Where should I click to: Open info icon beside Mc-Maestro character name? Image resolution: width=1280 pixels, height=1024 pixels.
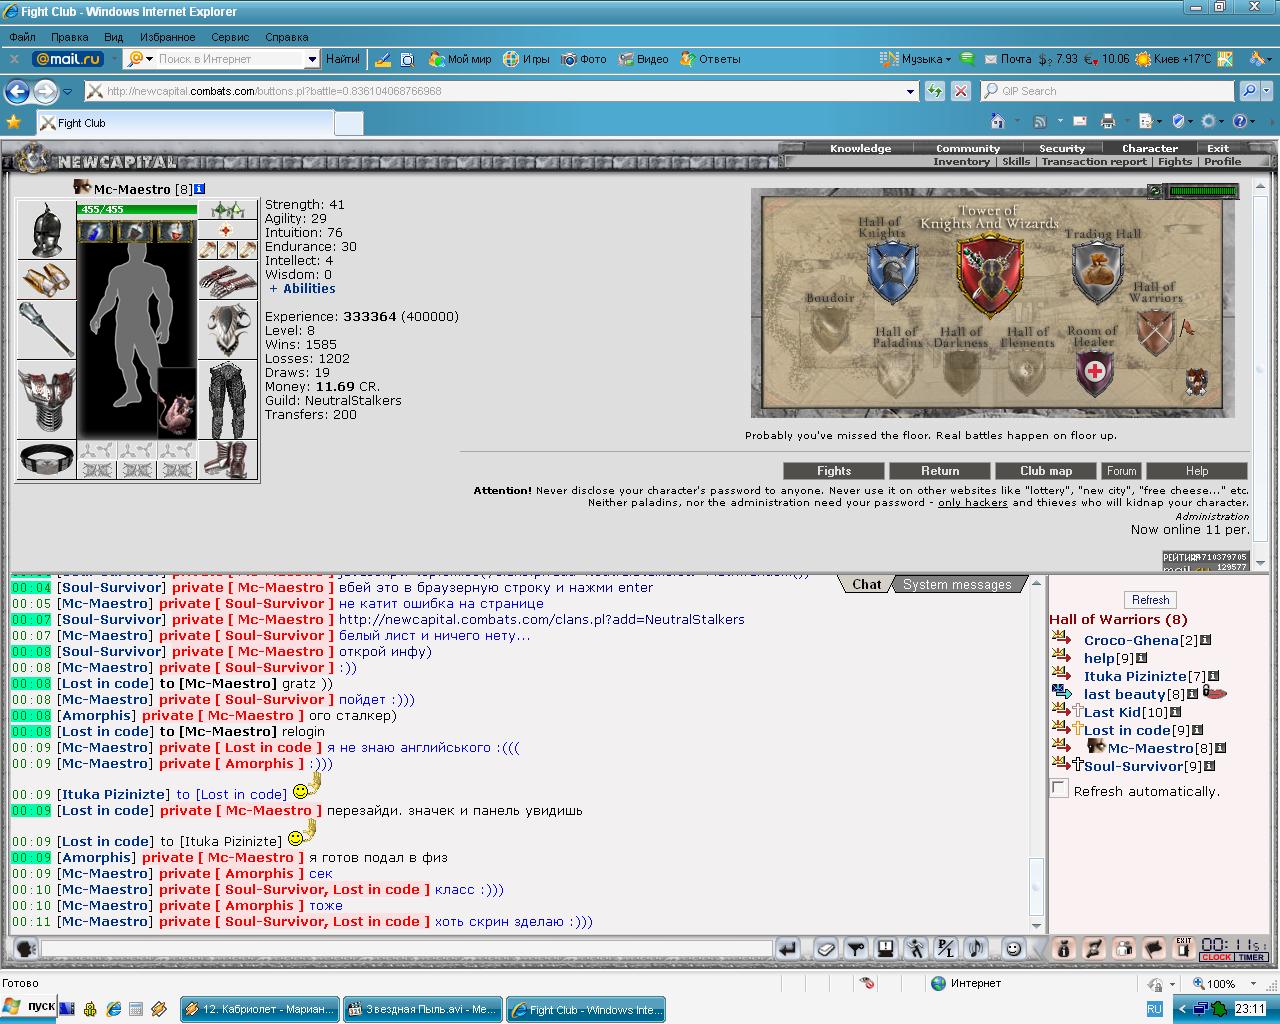(200, 189)
